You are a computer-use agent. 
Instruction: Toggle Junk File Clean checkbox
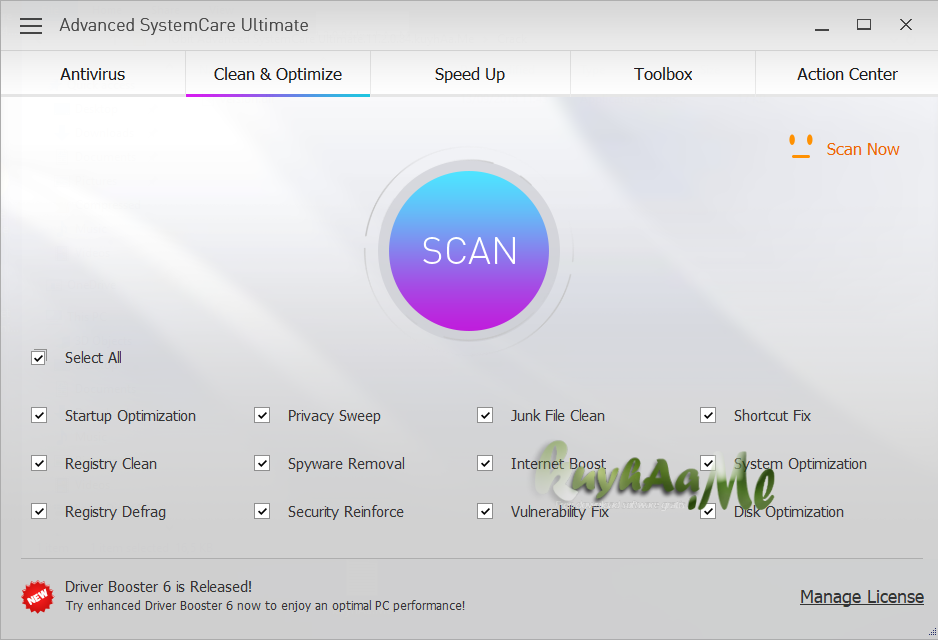tap(485, 415)
